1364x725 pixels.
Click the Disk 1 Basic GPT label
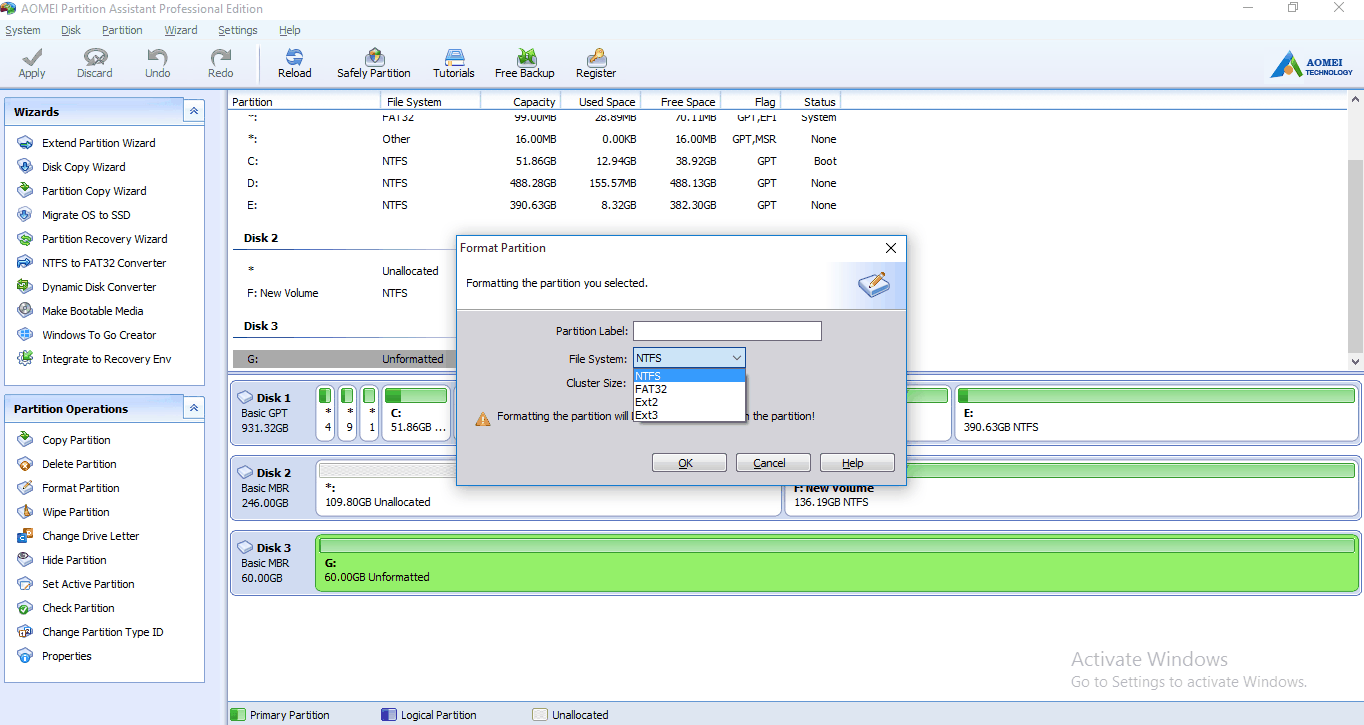(271, 412)
